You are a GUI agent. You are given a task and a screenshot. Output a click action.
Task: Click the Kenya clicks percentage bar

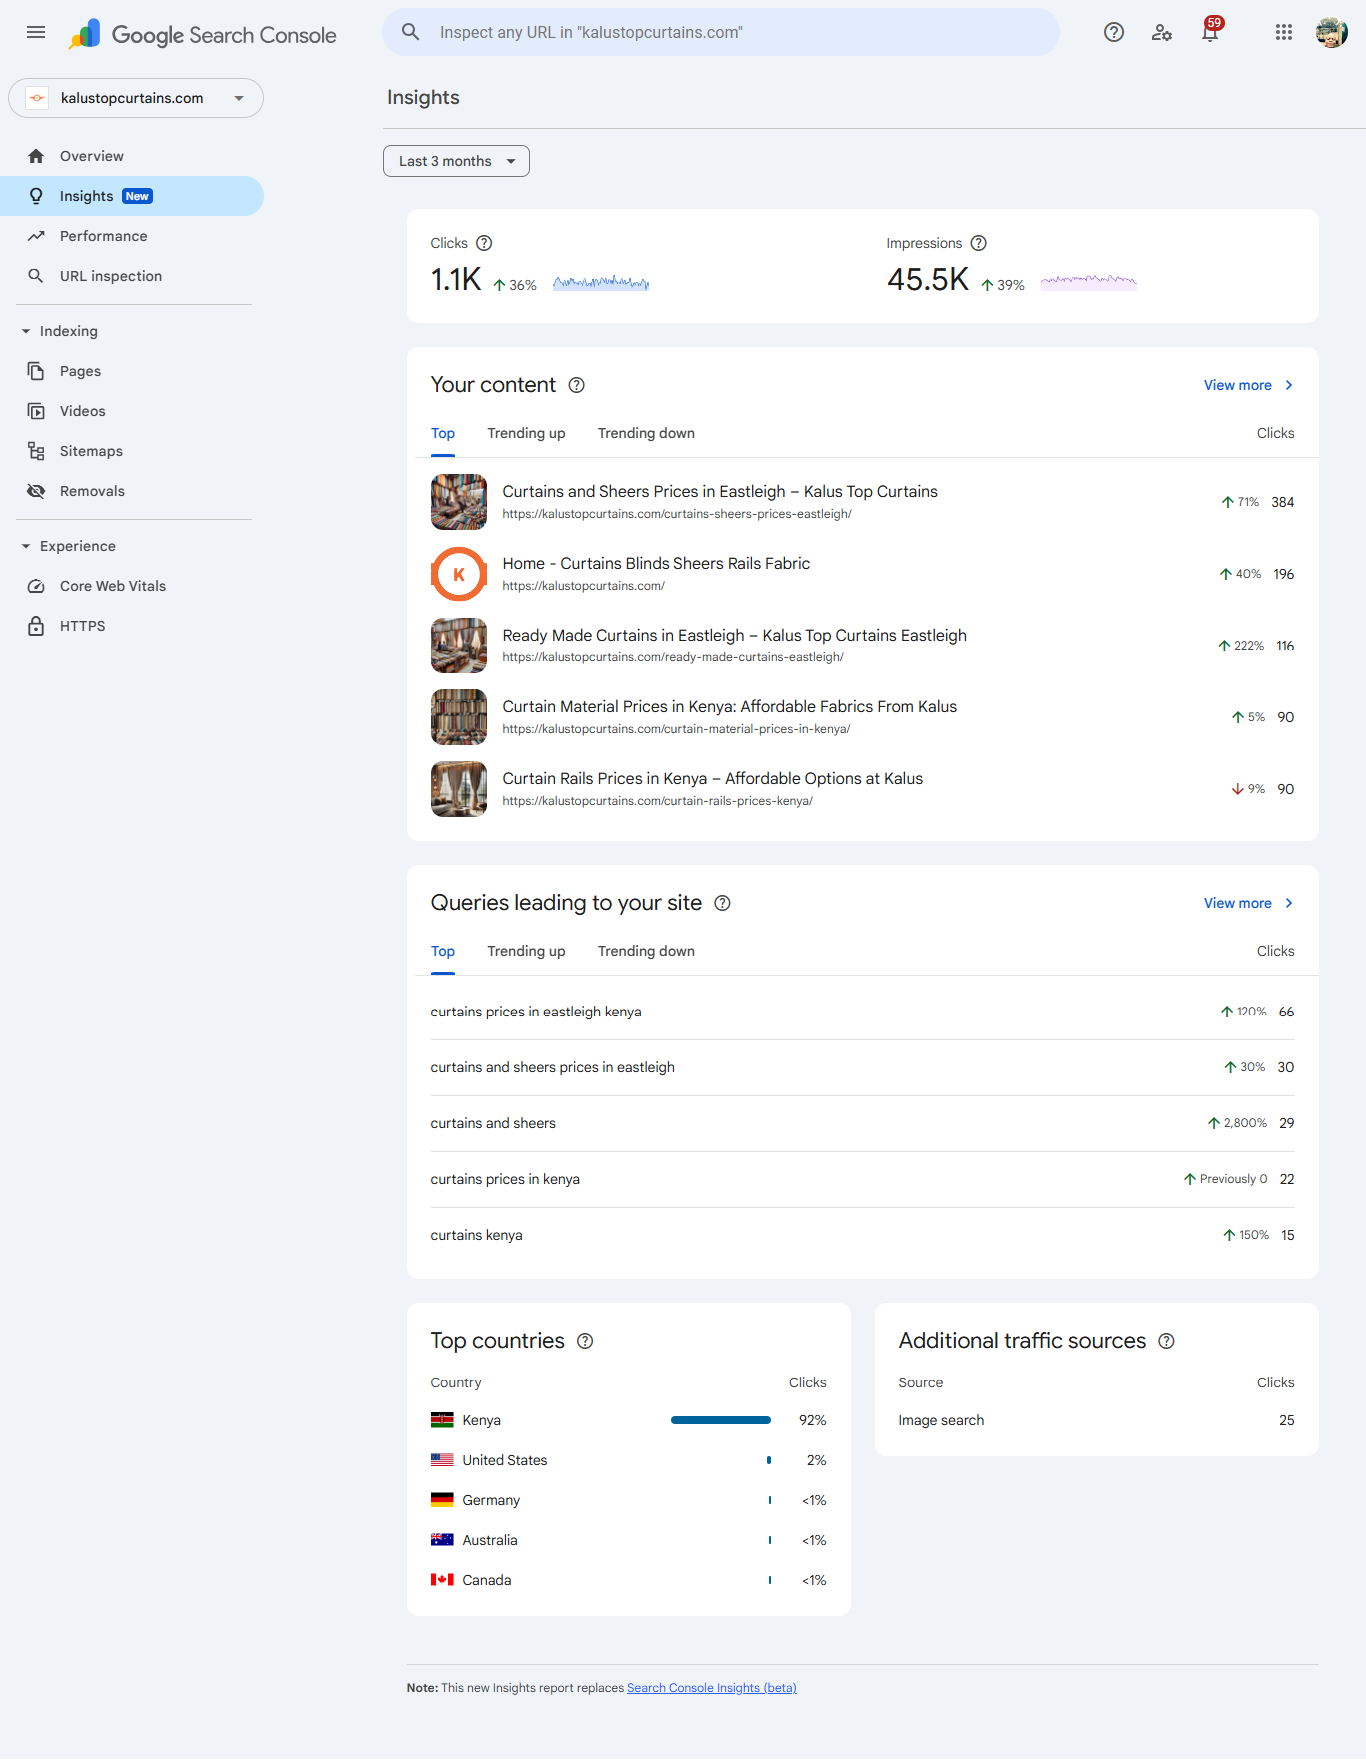[721, 1420]
